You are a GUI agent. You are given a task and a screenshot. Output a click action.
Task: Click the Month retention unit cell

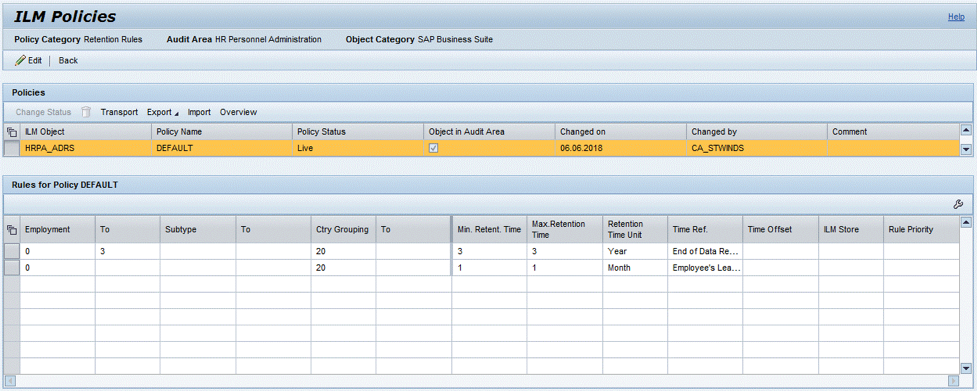(x=635, y=268)
